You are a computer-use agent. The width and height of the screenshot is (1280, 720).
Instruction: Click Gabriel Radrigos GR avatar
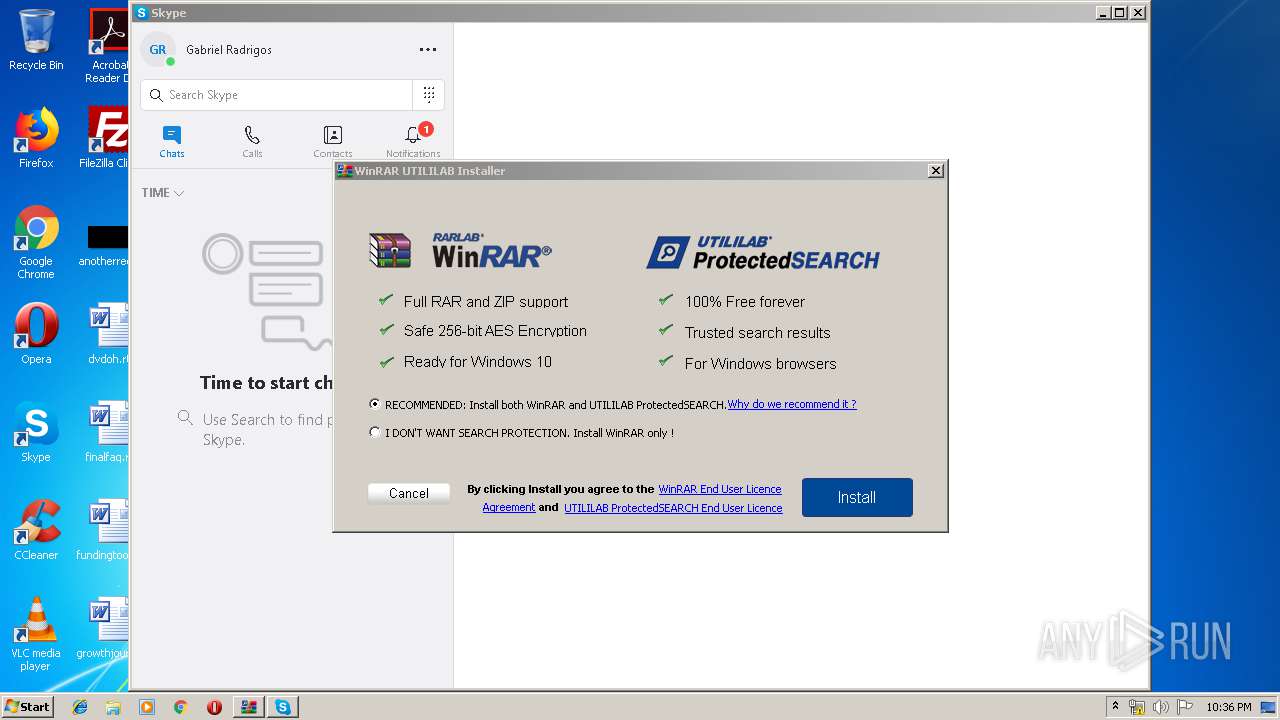[158, 50]
